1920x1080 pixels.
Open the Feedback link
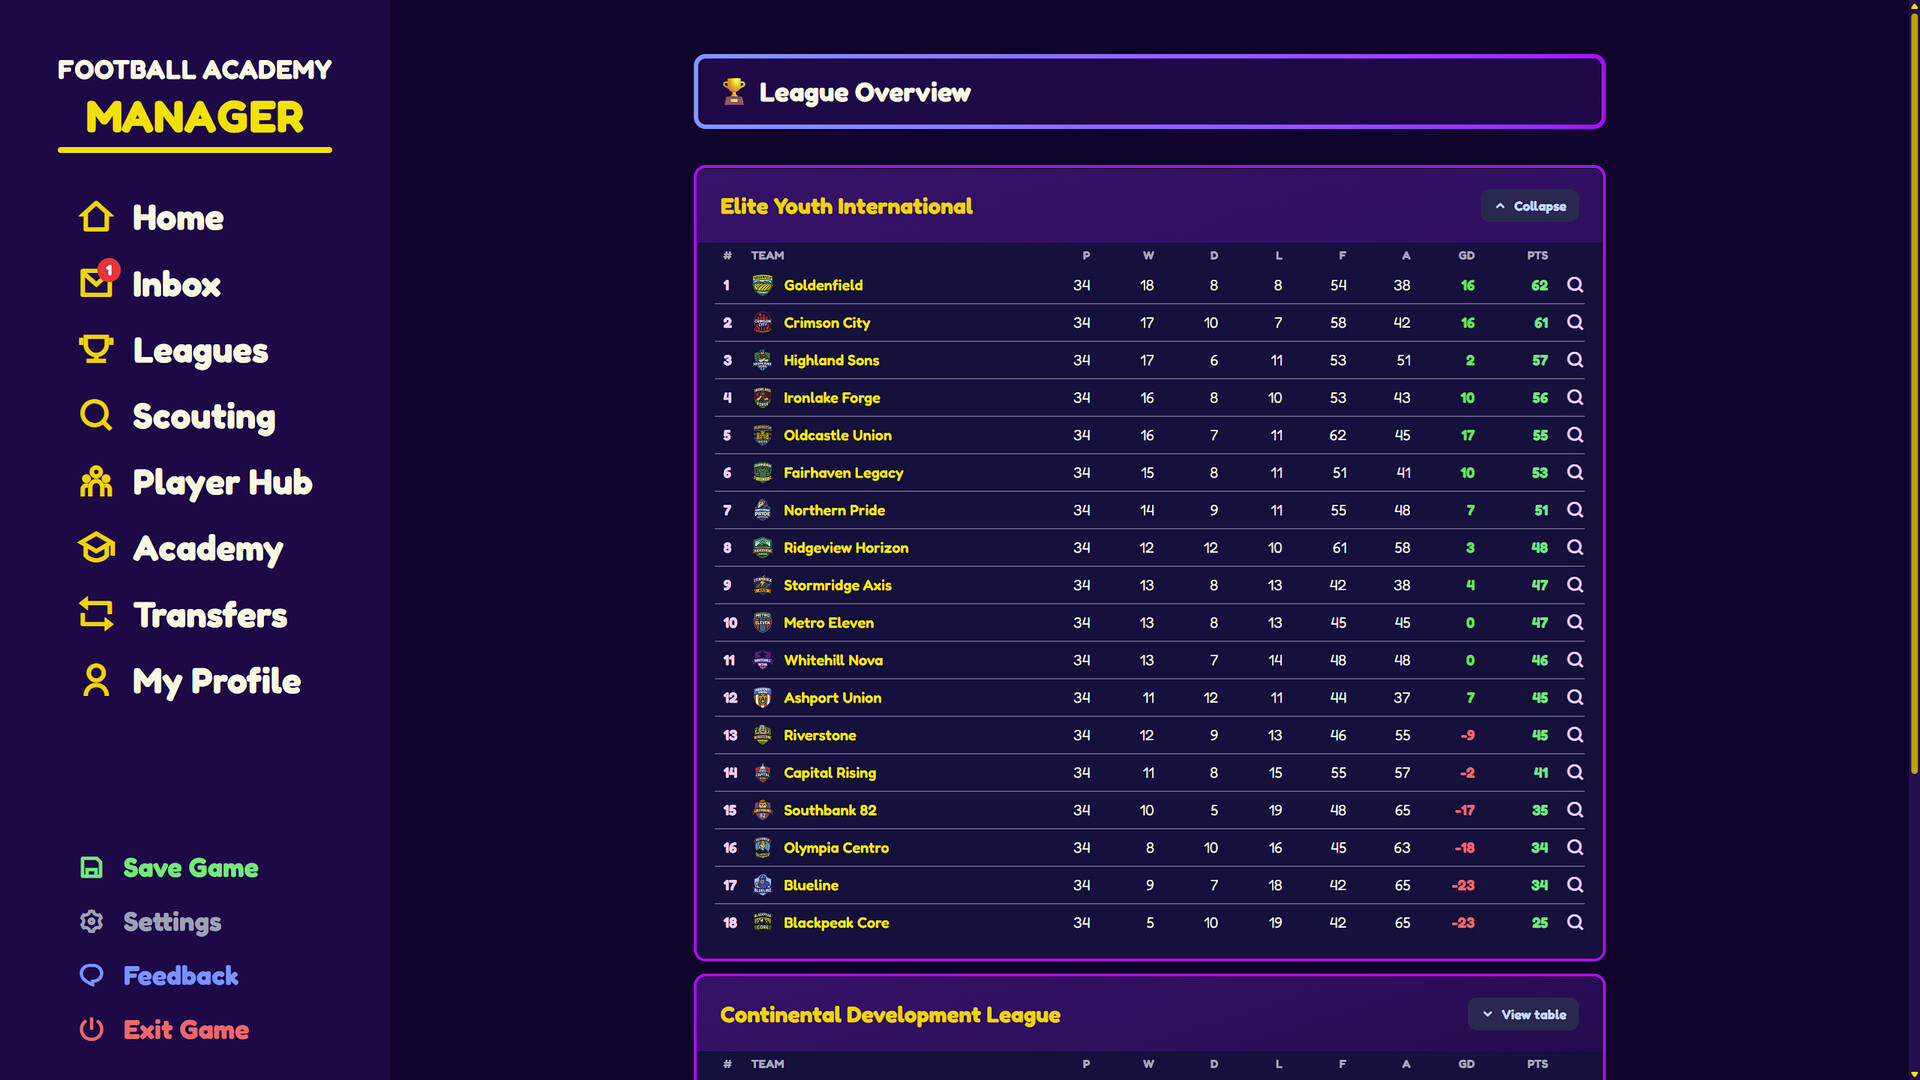[x=180, y=976]
